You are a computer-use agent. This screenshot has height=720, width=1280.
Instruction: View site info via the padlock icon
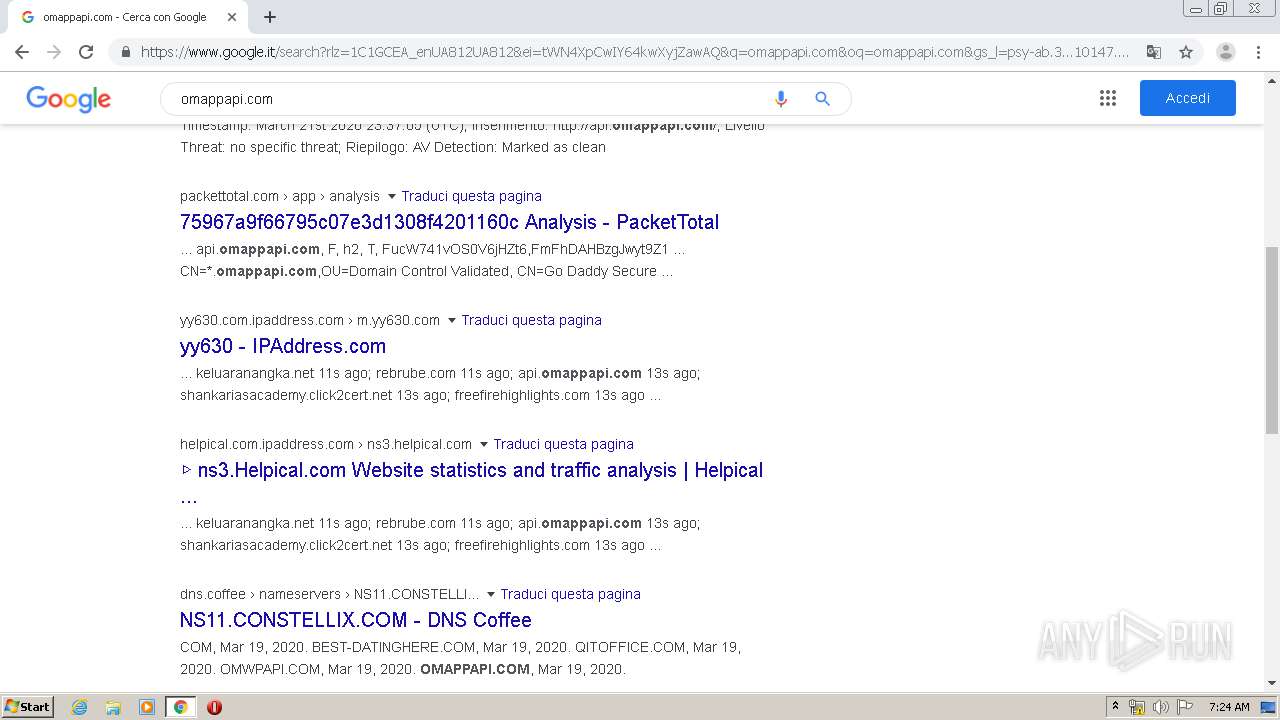pos(125,52)
